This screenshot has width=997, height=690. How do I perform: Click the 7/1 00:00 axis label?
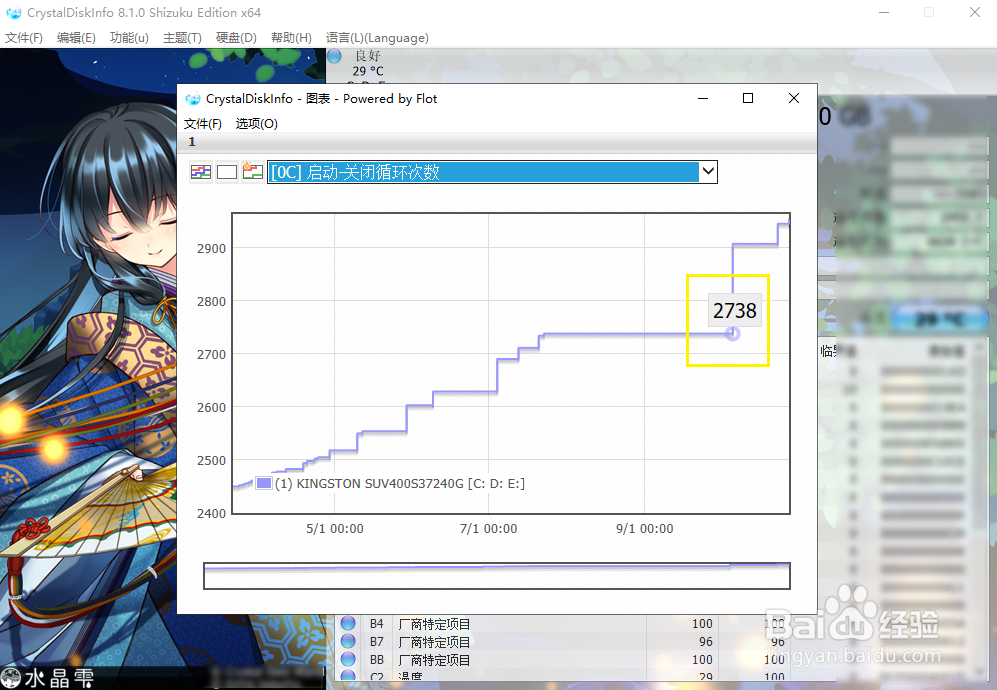coord(488,528)
